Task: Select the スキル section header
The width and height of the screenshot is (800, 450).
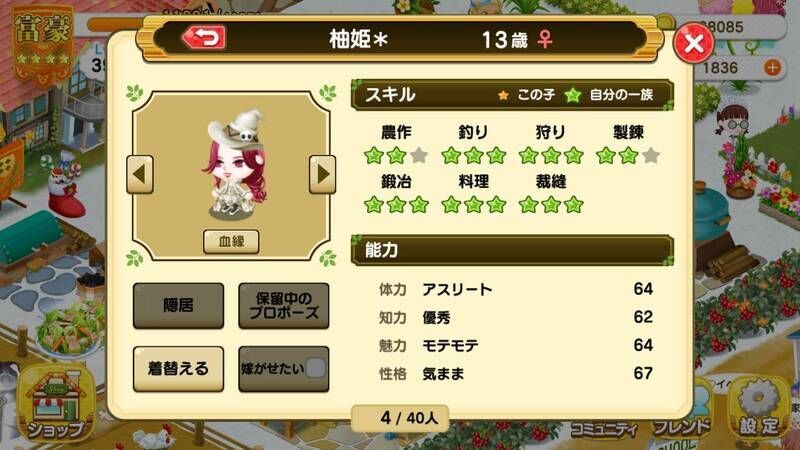Action: [512, 95]
